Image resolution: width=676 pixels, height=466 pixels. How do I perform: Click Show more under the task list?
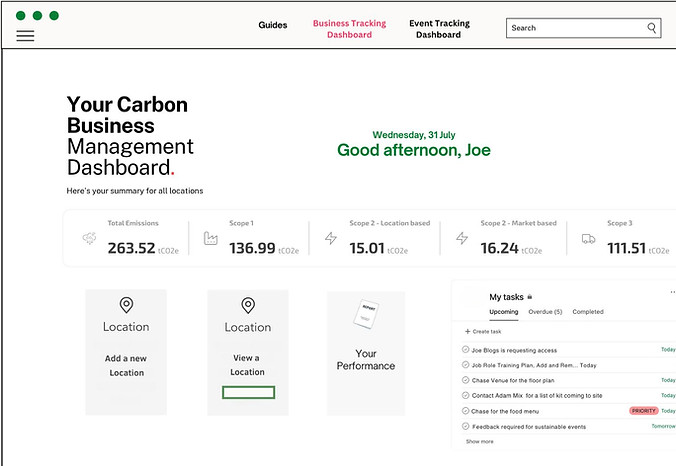pos(479,441)
